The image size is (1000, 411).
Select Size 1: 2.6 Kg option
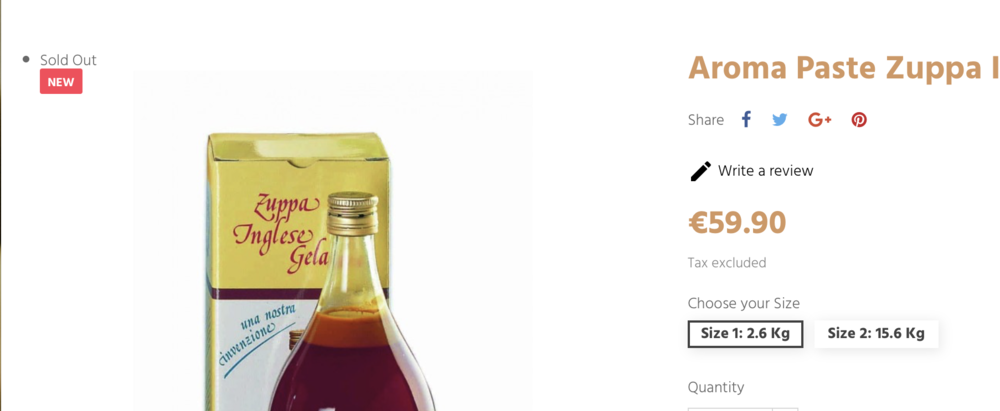[x=745, y=334]
